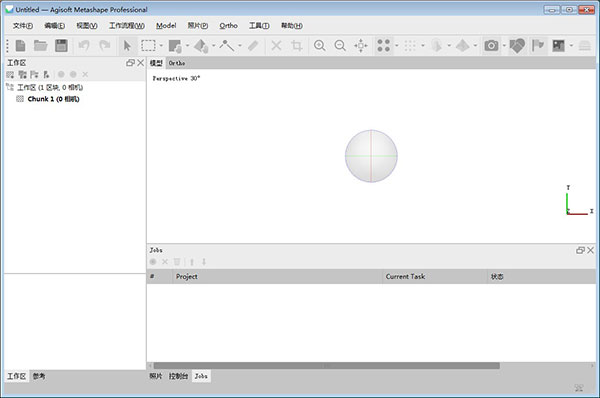
Task: Open the Move Object dropdown arrow
Action: (214, 46)
